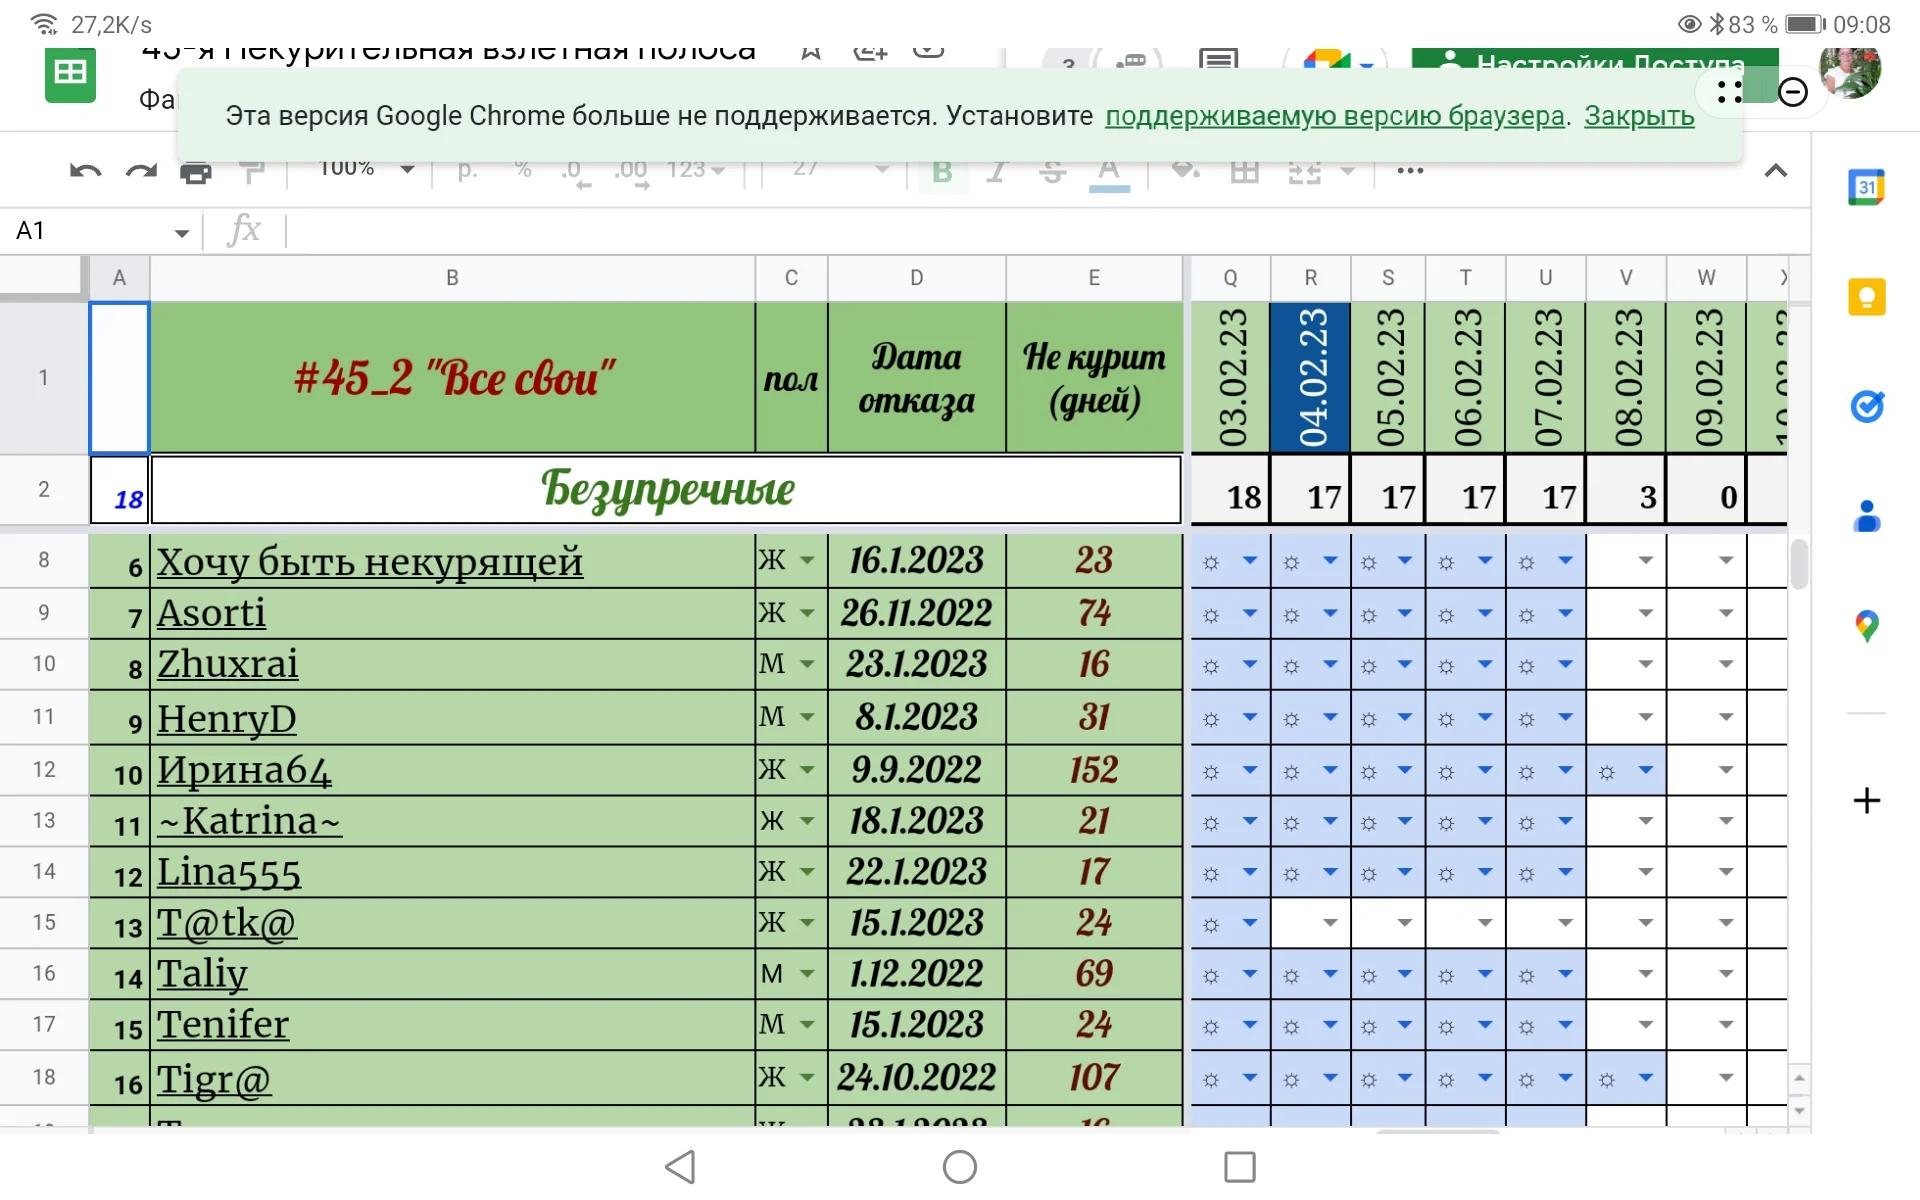Select the column R header
Image resolution: width=1920 pixels, height=1200 pixels.
click(1310, 278)
